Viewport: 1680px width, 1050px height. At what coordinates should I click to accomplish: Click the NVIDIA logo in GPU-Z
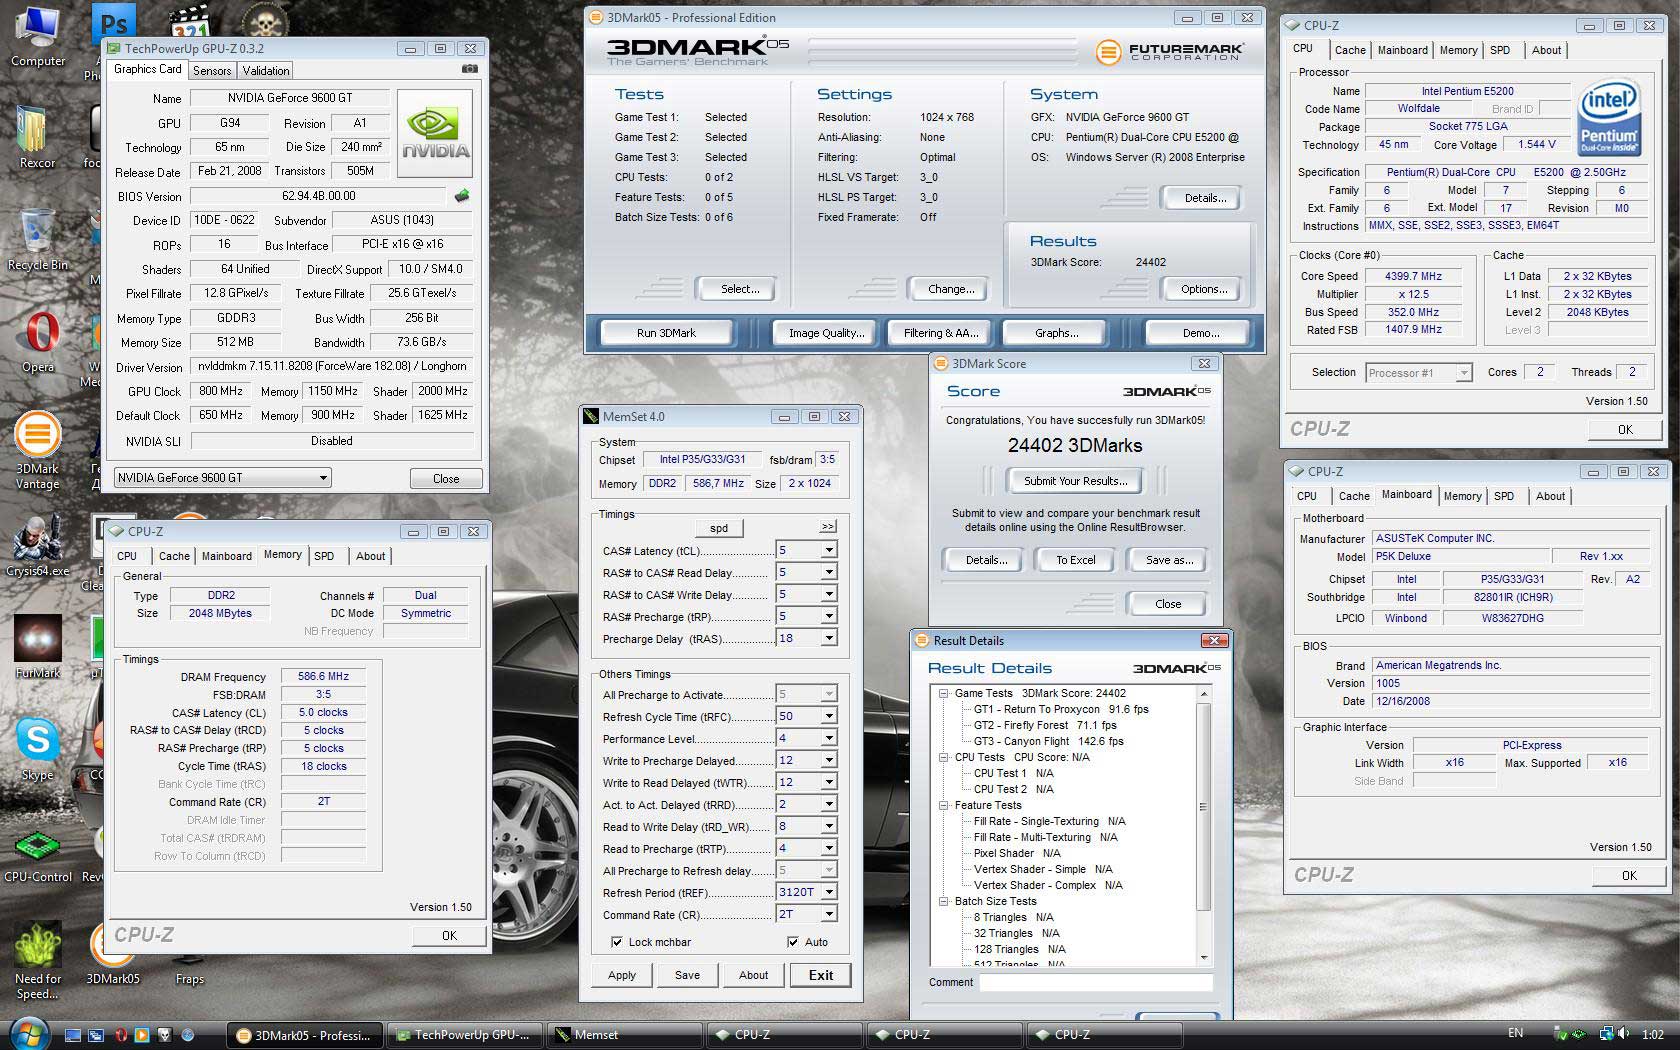coord(435,134)
